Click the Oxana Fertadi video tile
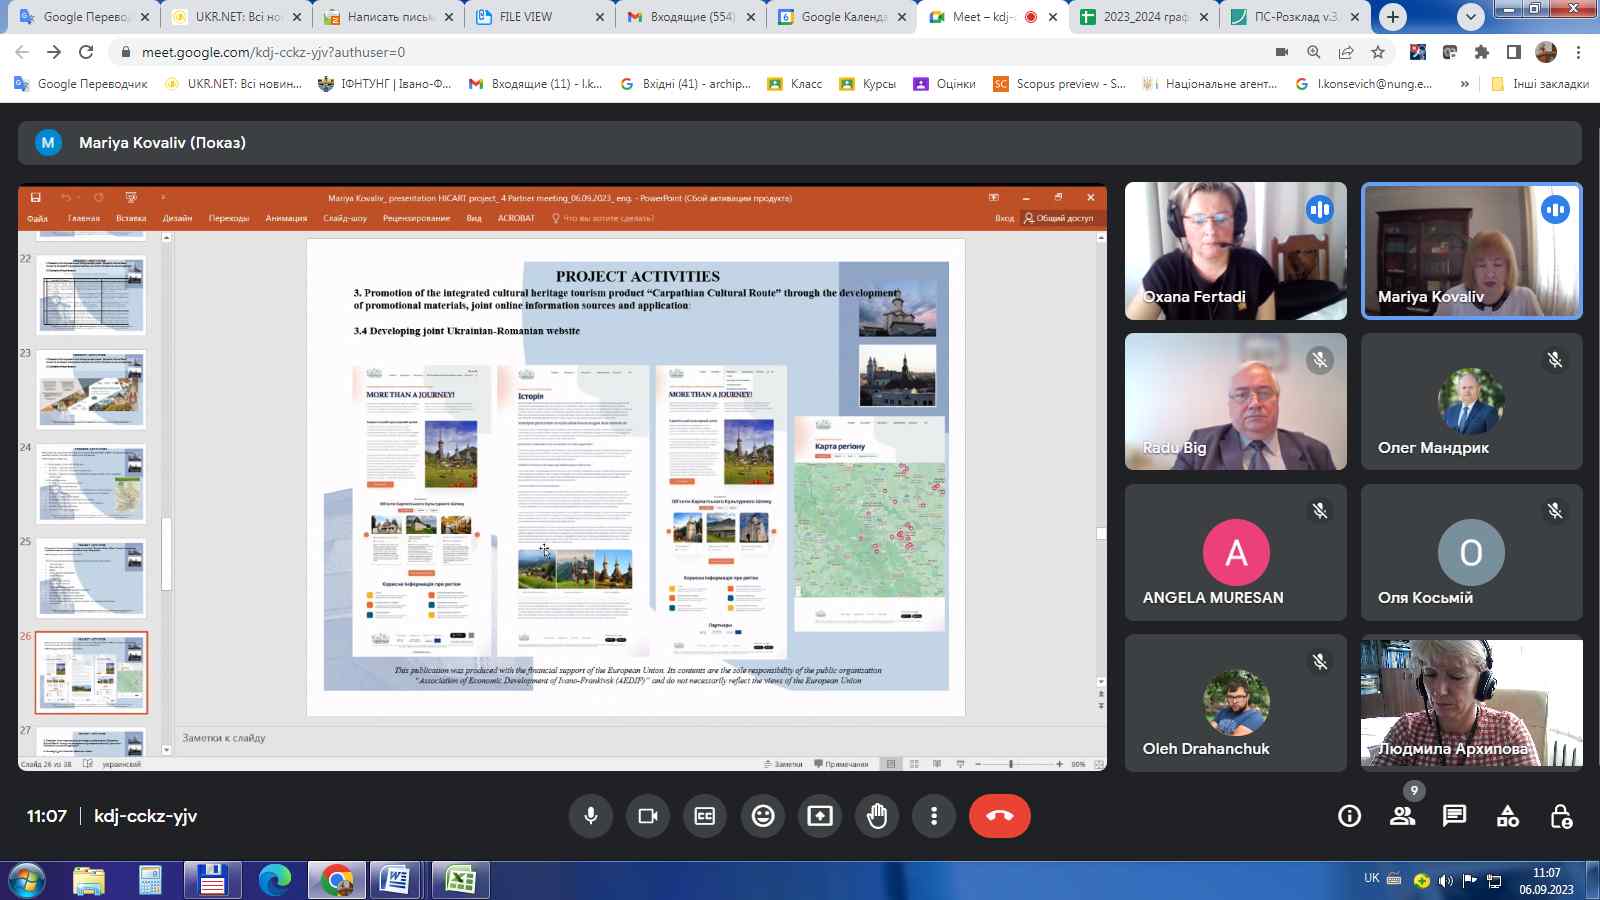1600x900 pixels. point(1235,251)
